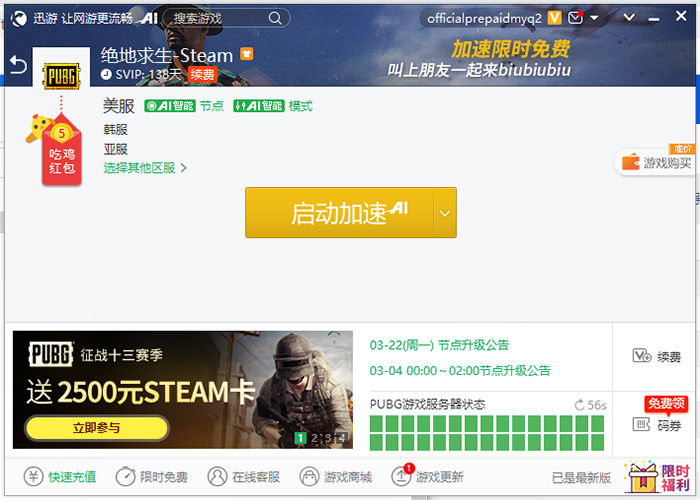Select the 韩服 server region
The width and height of the screenshot is (700, 500).
116,129
